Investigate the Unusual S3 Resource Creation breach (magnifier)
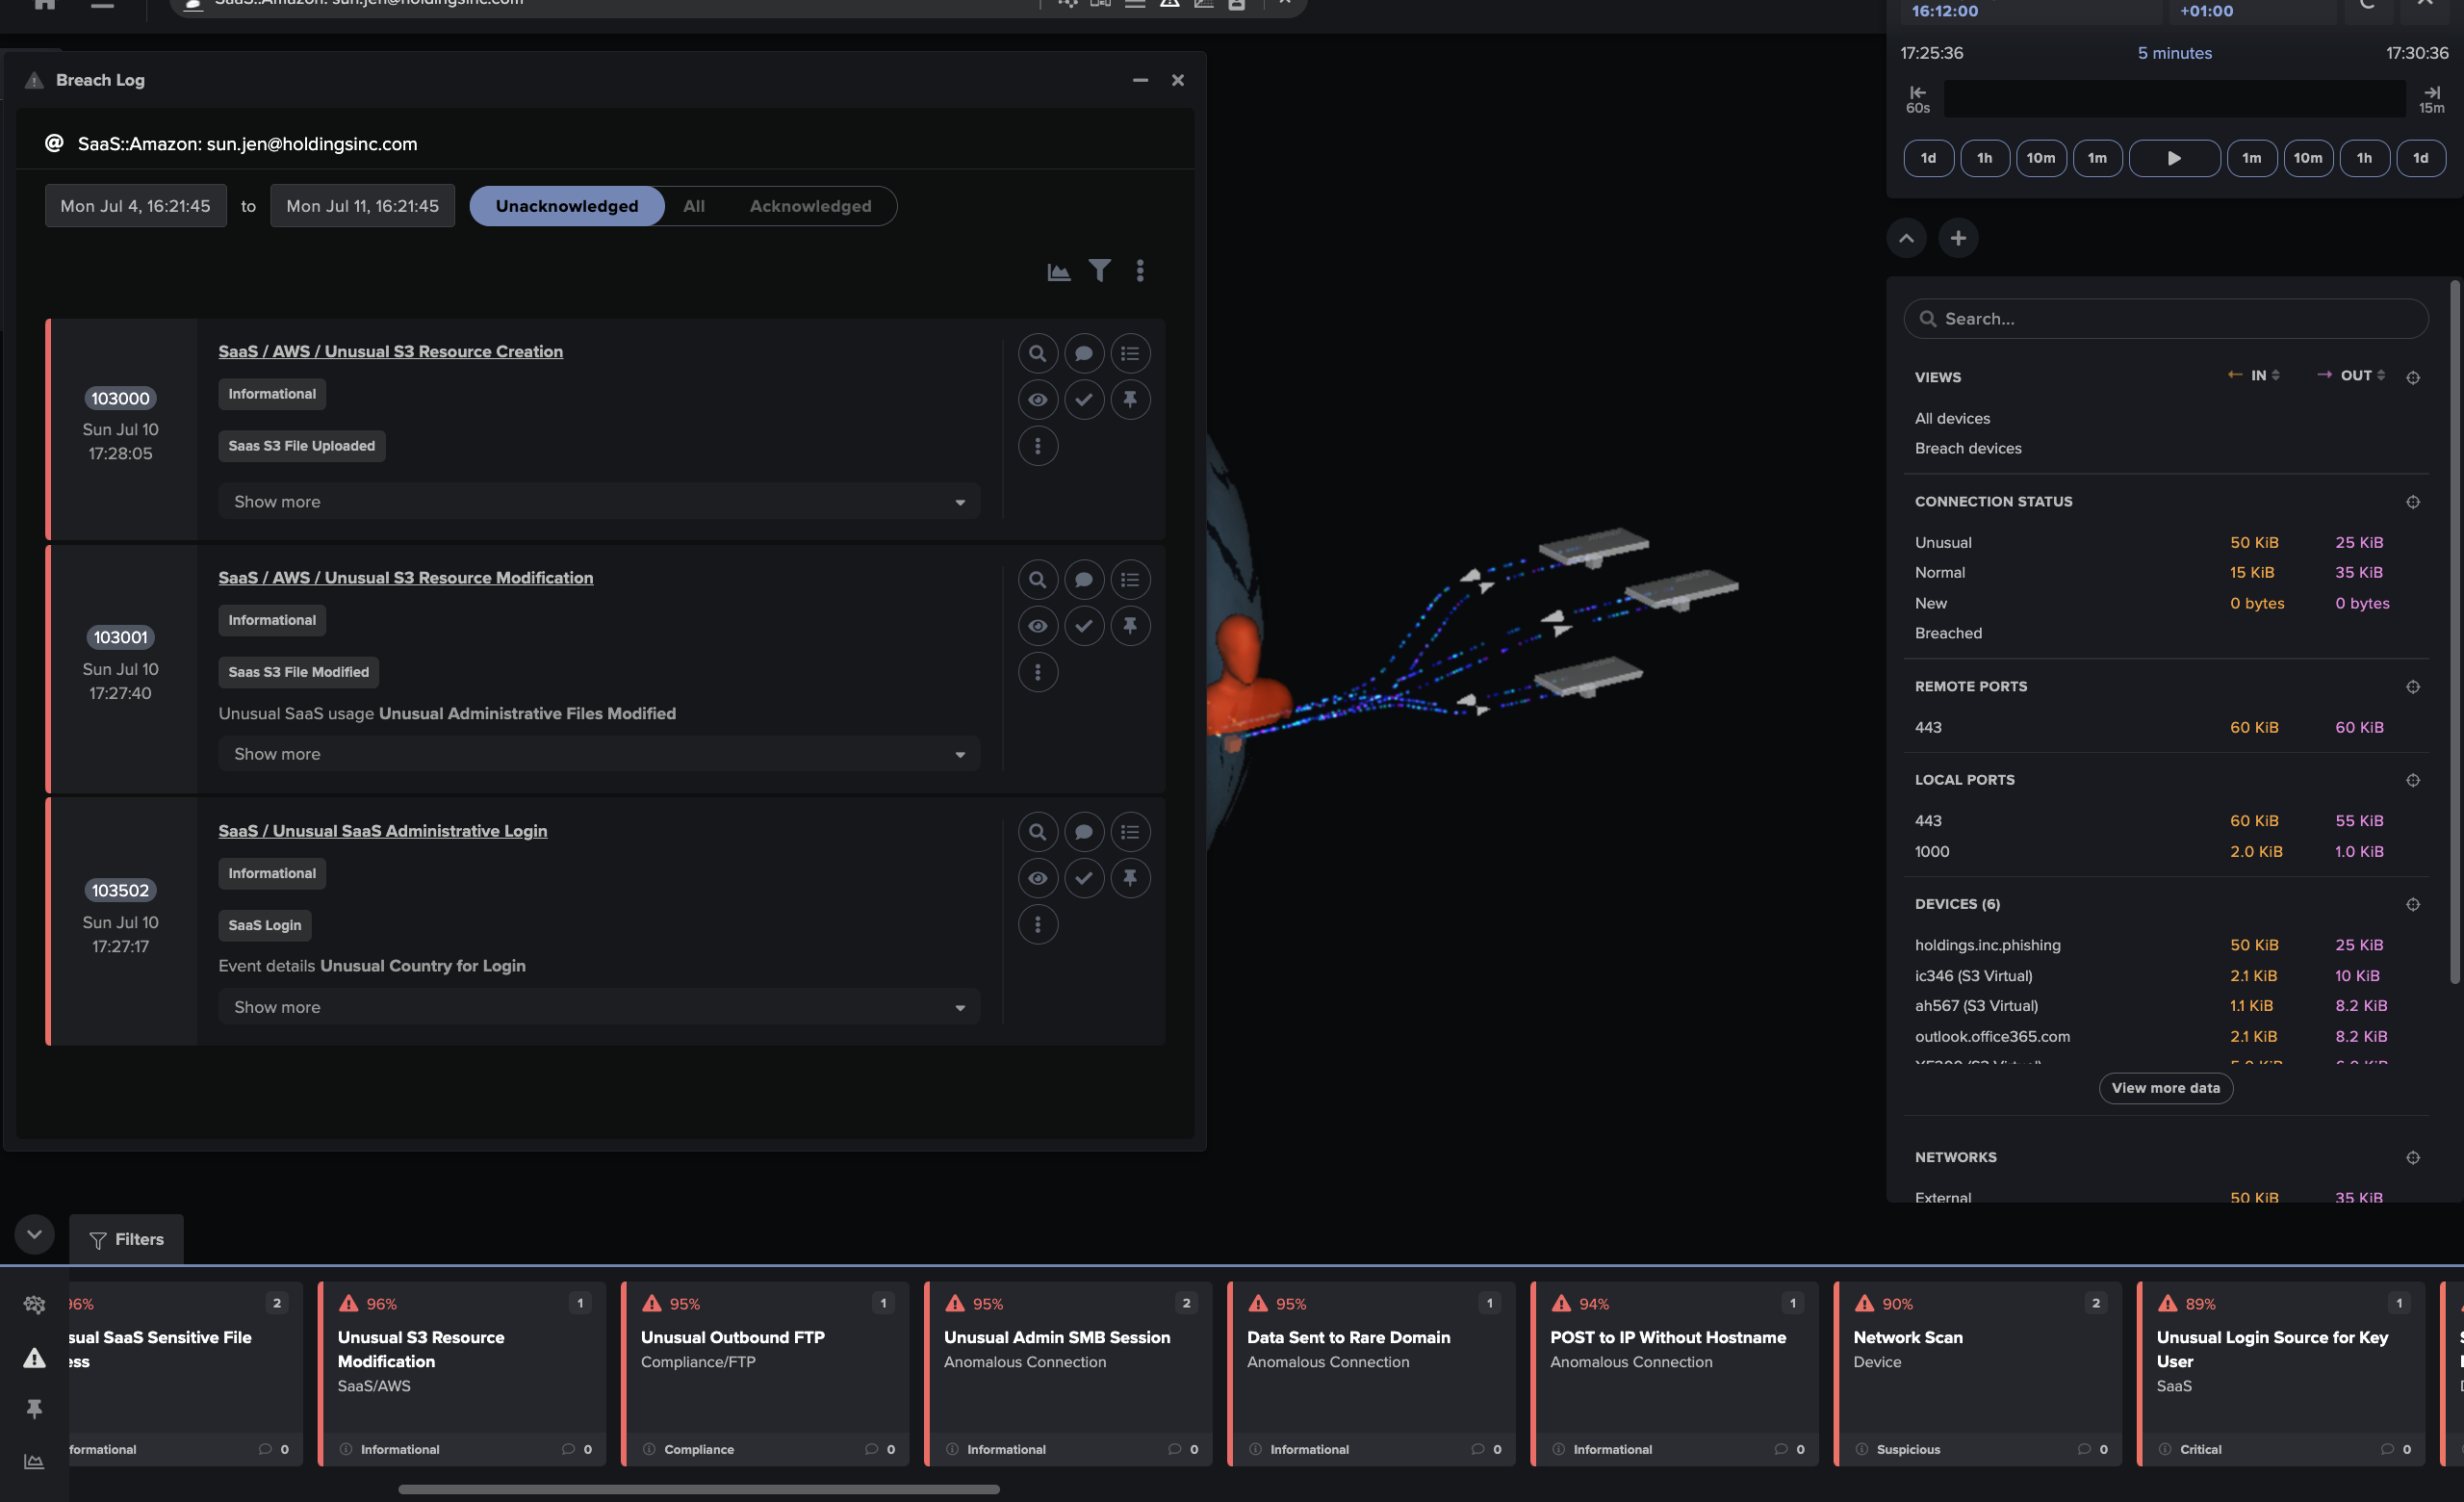Image resolution: width=2464 pixels, height=1502 pixels. pos(1037,353)
